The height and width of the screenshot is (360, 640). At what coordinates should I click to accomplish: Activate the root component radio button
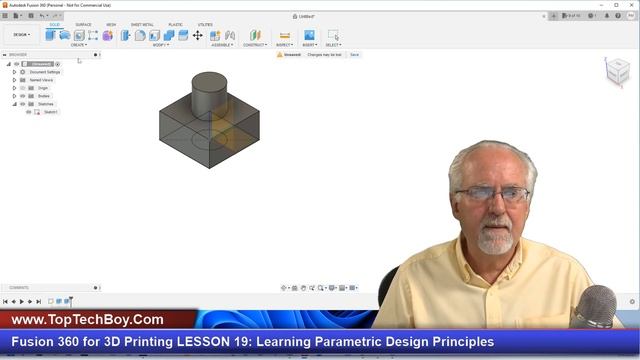[x=58, y=64]
